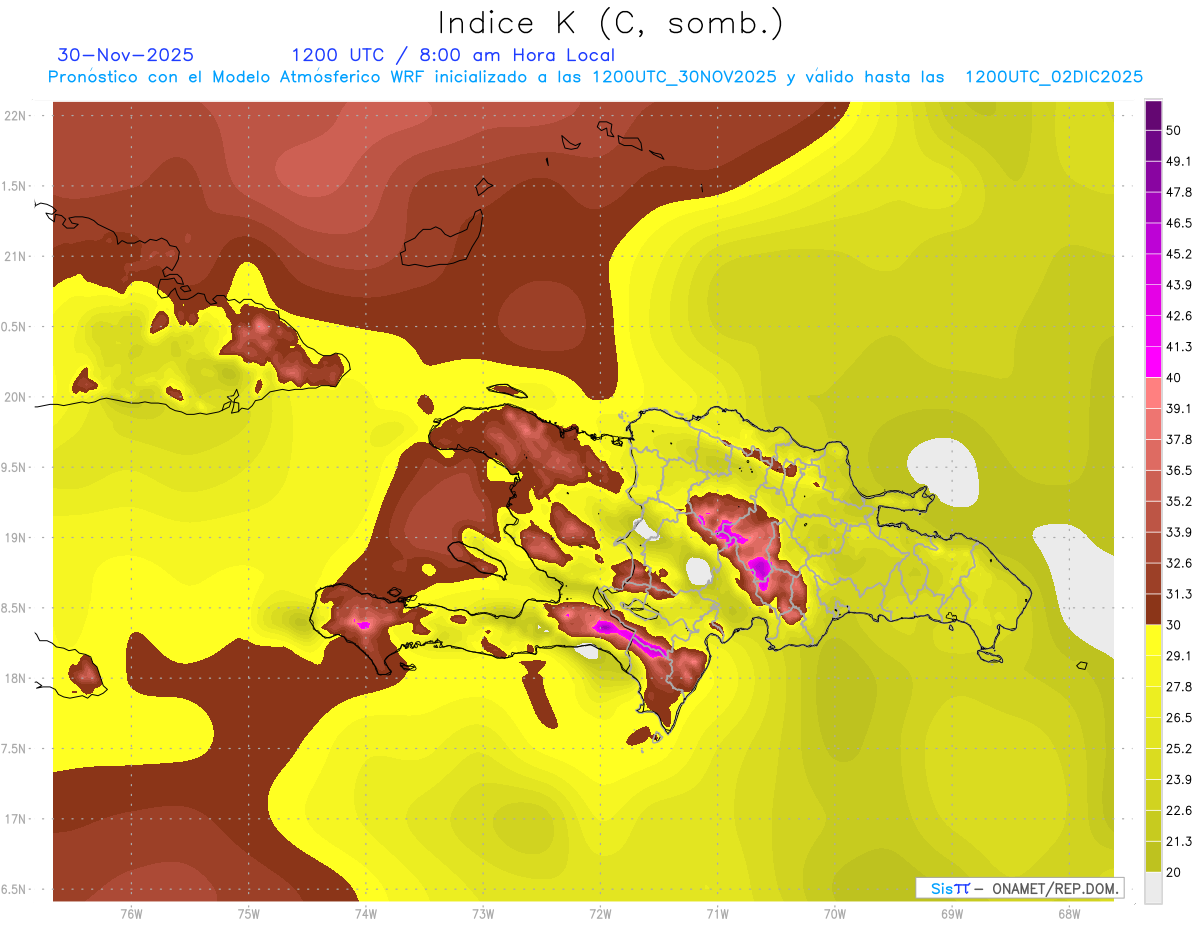
Task: Click the "SisTT - ONAMET/REP.DOM." credit label
Action: (1018, 888)
